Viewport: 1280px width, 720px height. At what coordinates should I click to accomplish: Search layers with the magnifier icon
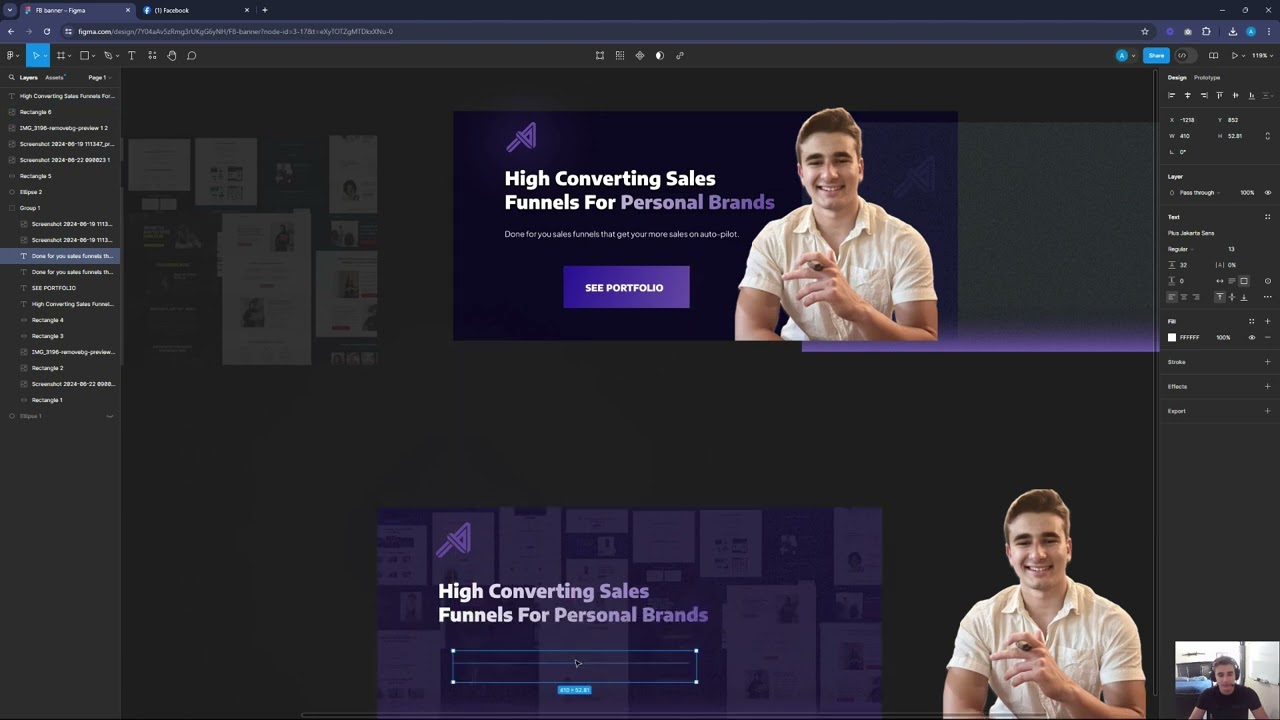point(12,77)
